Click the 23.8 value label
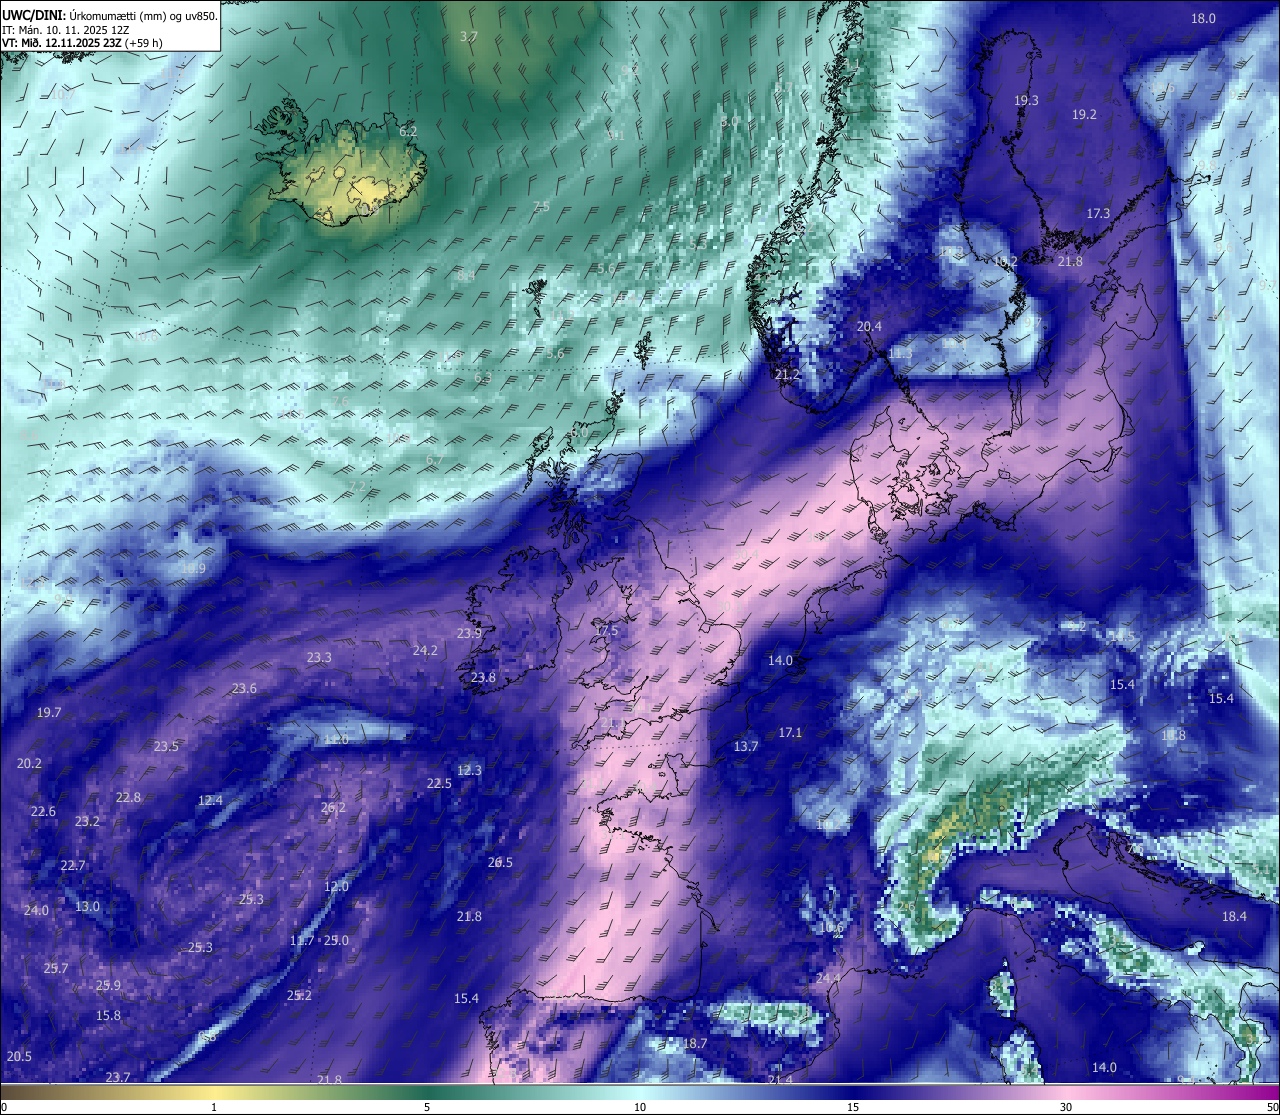 pyautogui.click(x=483, y=677)
